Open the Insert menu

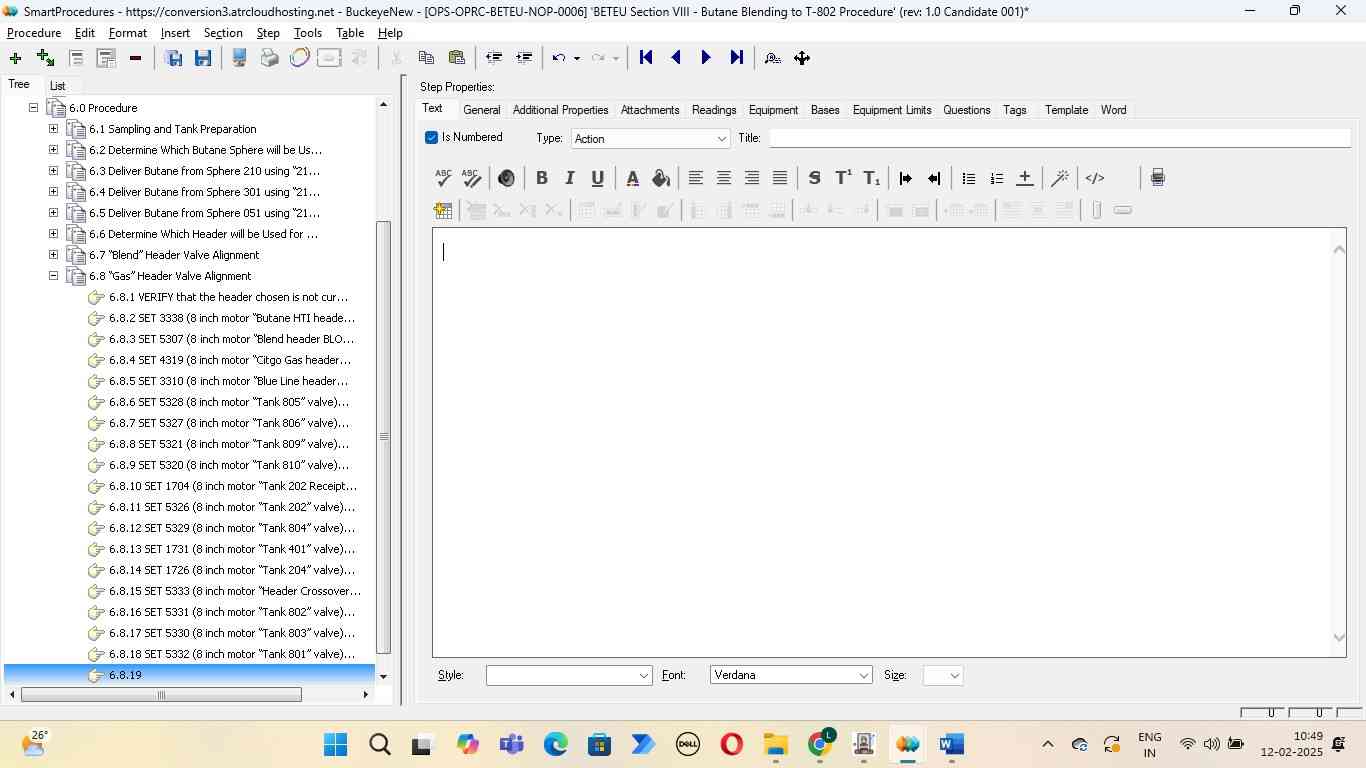[x=175, y=33]
